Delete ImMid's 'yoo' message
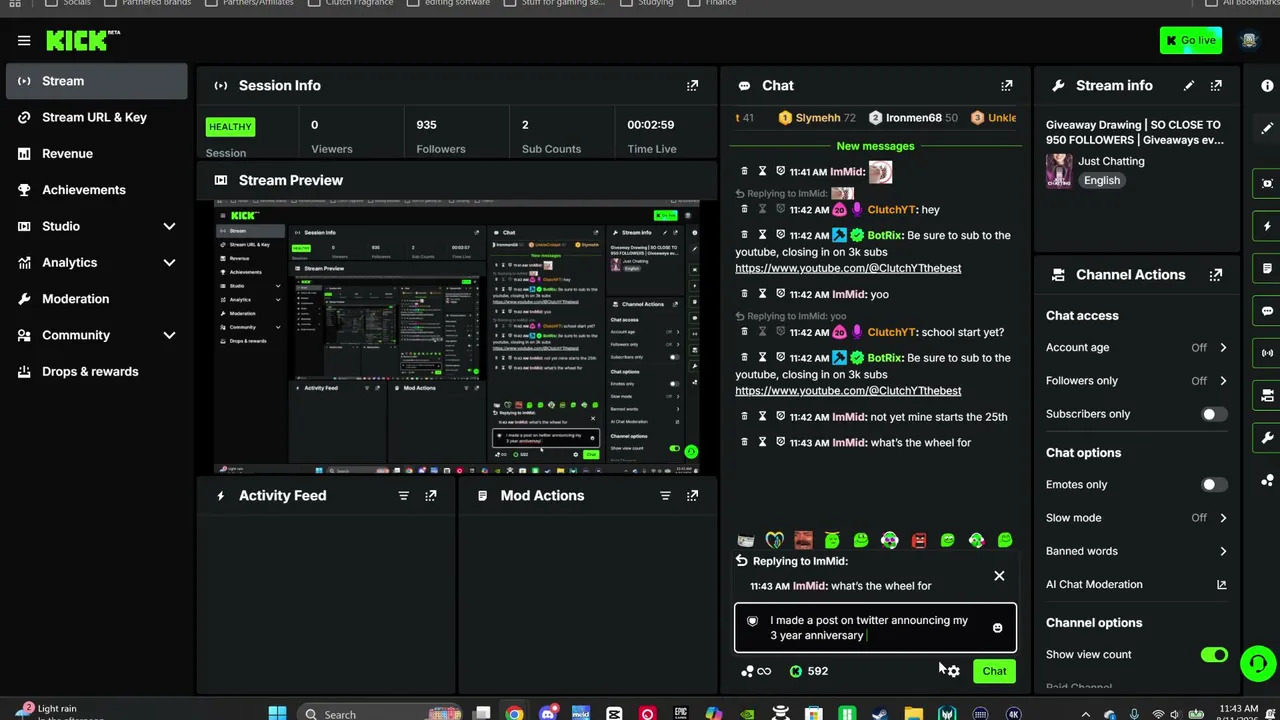 [744, 294]
